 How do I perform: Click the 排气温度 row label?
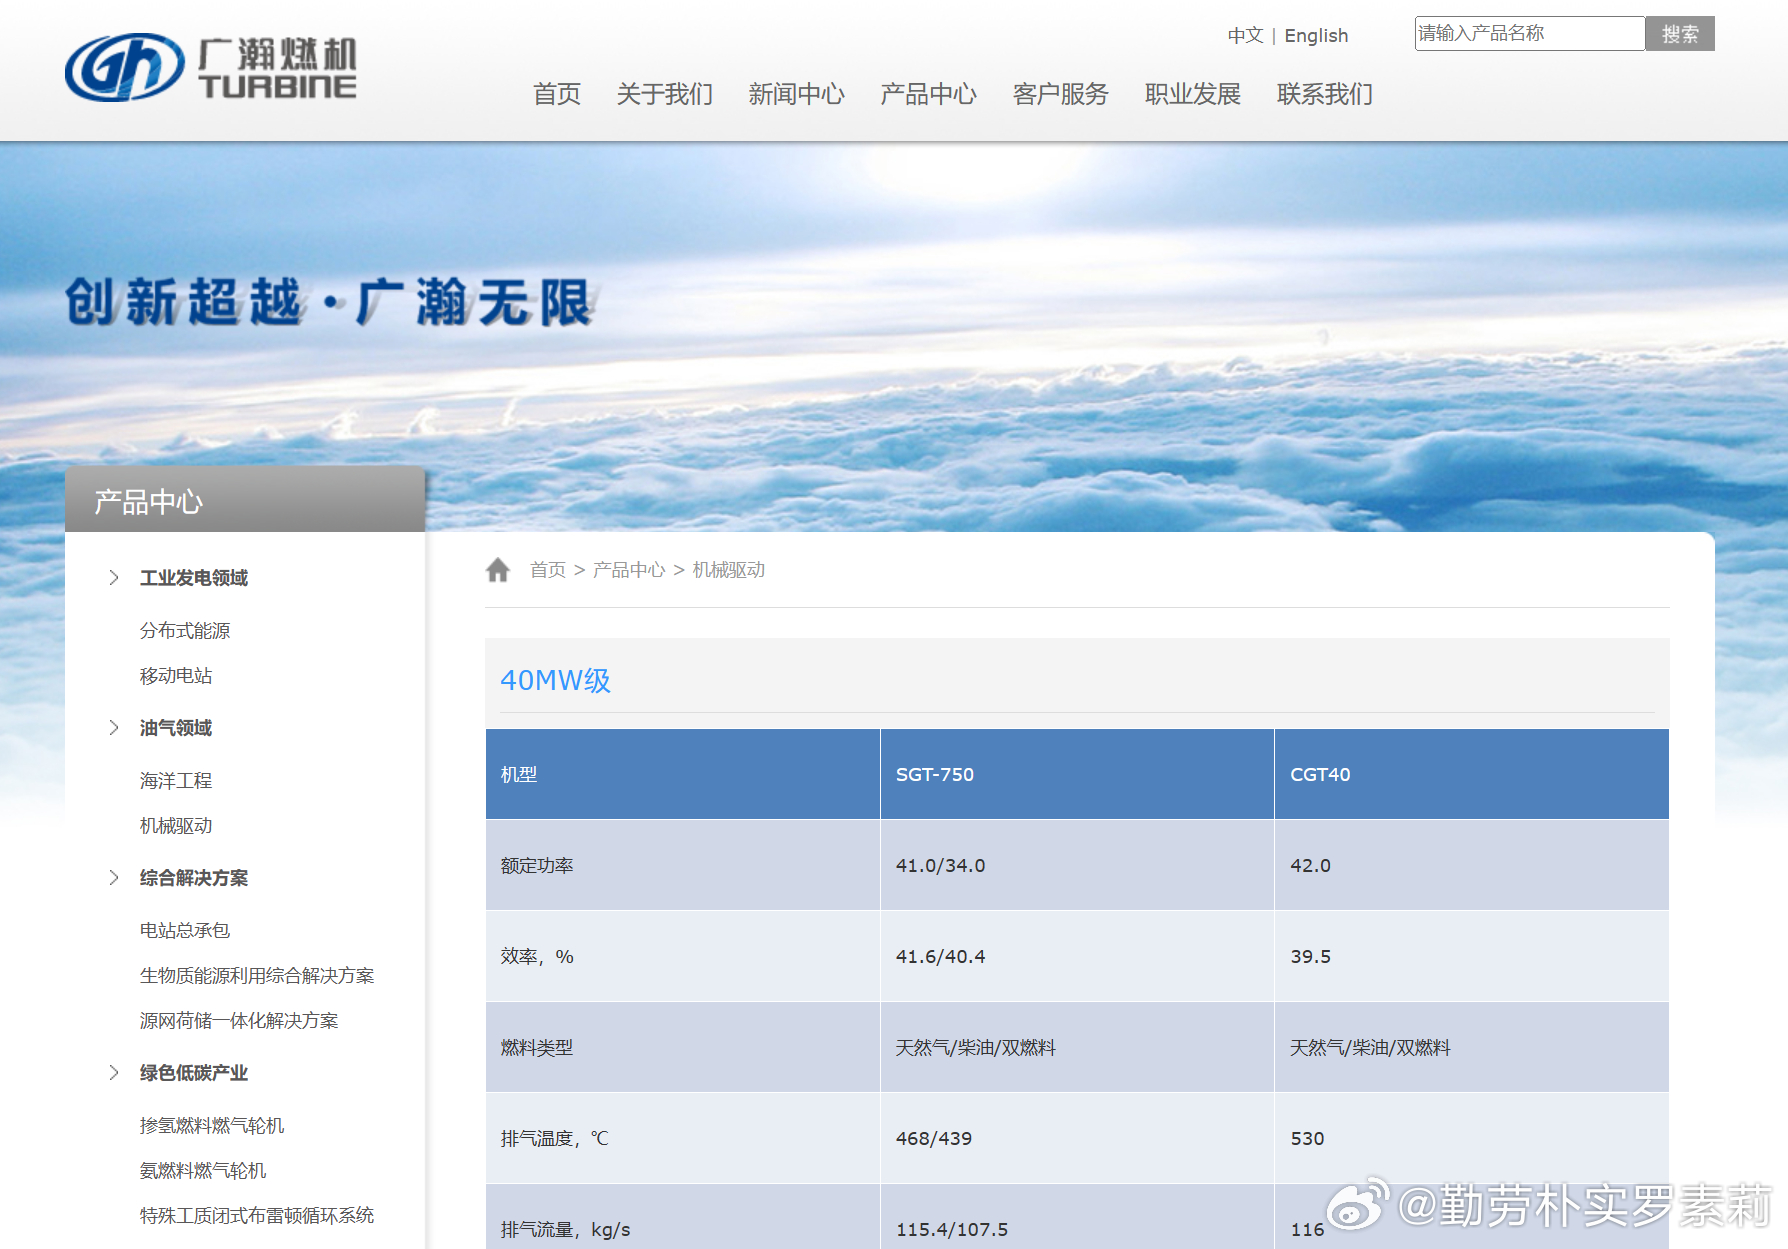pos(554,1139)
